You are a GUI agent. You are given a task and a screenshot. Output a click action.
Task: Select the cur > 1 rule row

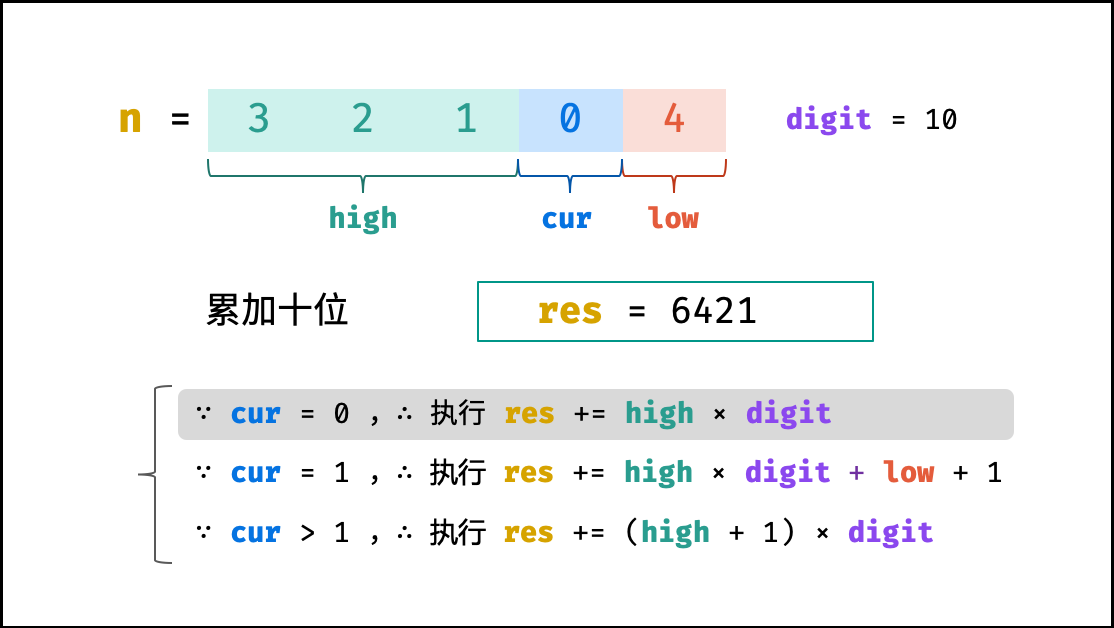(x=564, y=532)
